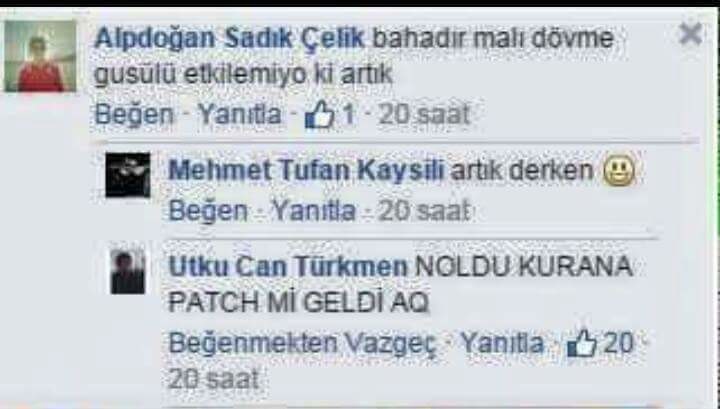The height and width of the screenshot is (409, 720).
Task: Like Mehmet's reply with Beğen
Action: pos(208,211)
